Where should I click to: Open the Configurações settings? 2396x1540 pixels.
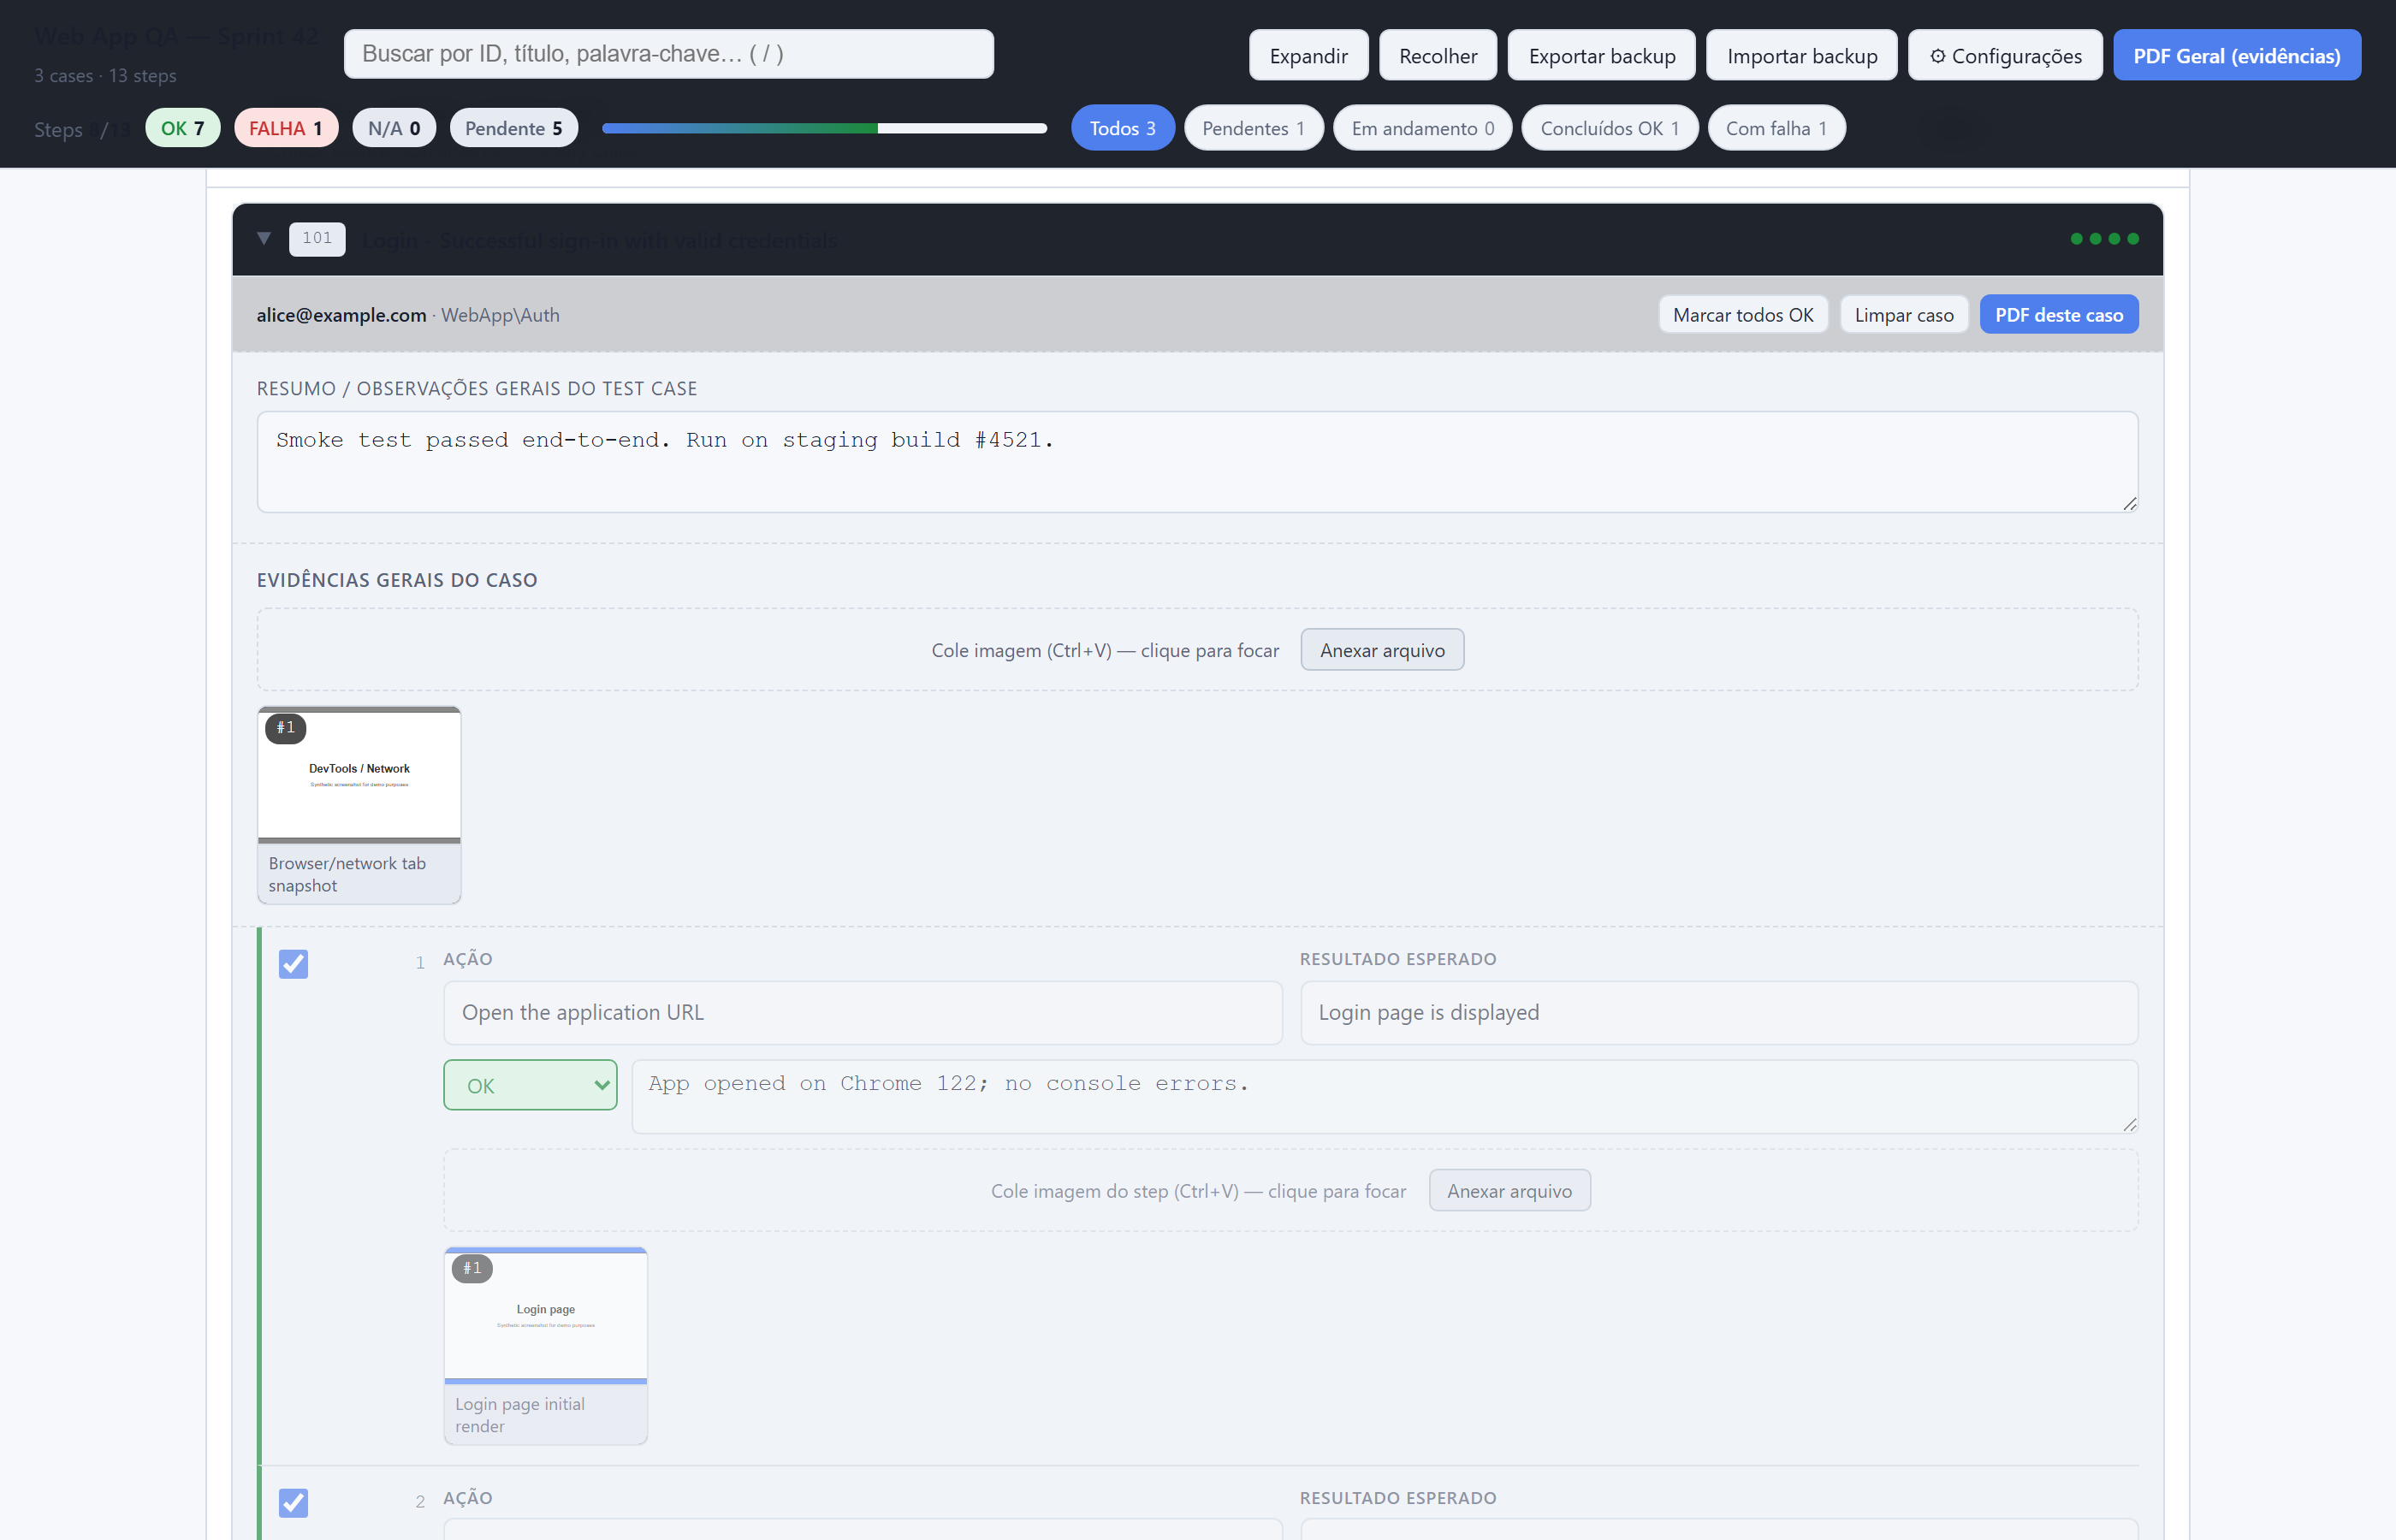(2005, 56)
